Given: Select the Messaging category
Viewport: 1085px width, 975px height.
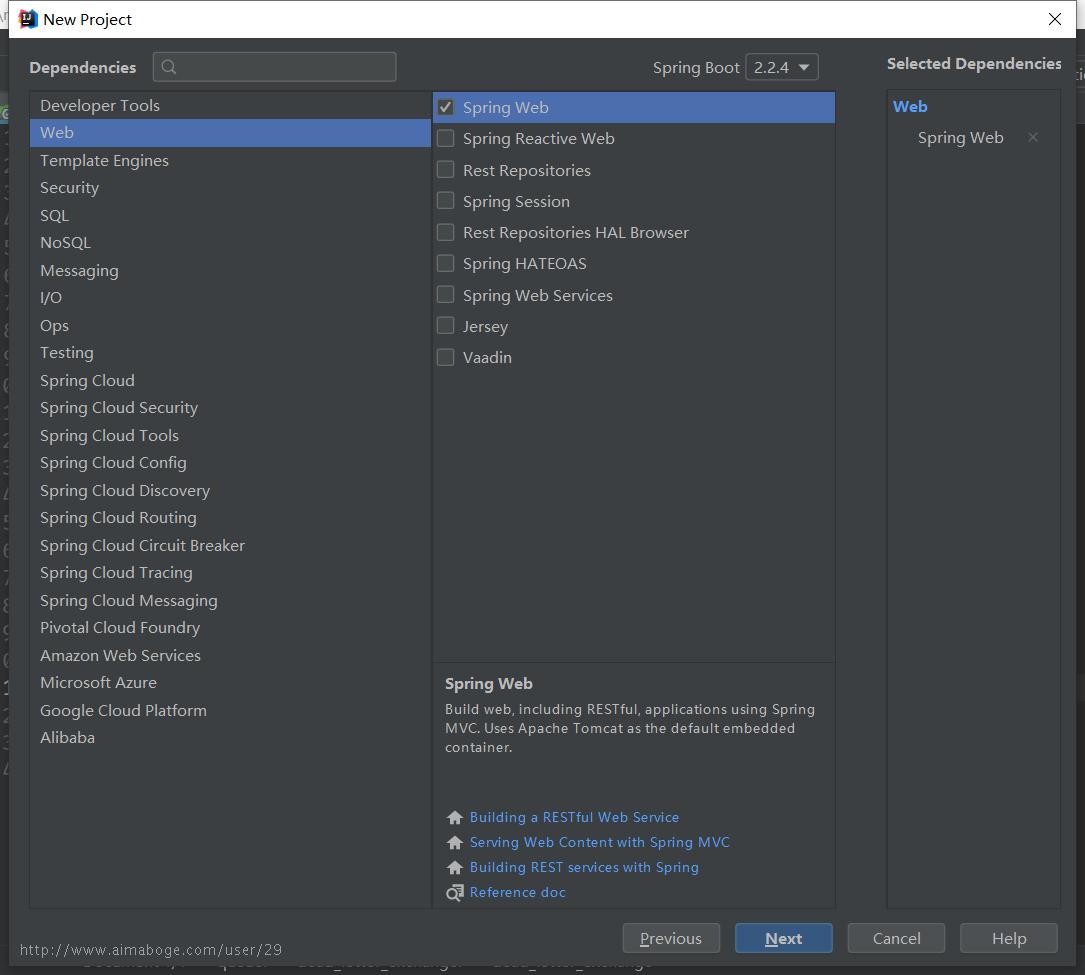Looking at the screenshot, I should click(230, 271).
